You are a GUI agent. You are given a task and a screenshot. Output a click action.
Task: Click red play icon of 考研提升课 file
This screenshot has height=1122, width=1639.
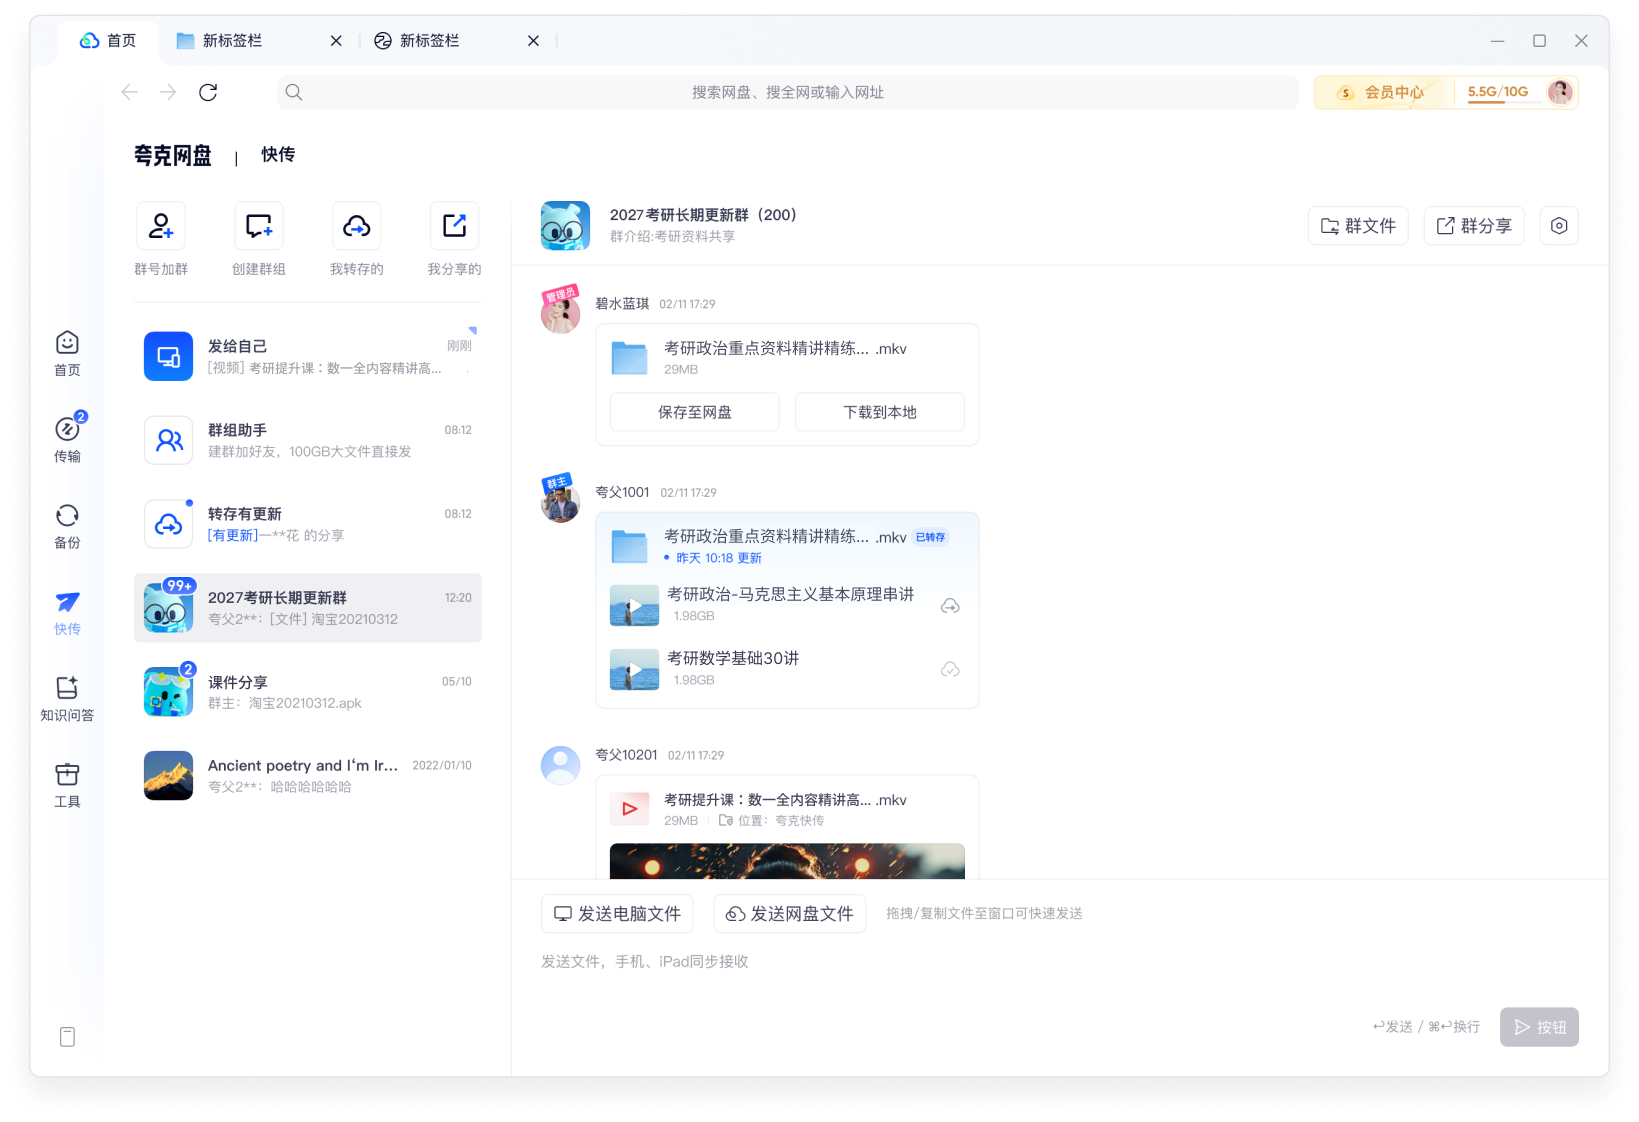click(630, 809)
